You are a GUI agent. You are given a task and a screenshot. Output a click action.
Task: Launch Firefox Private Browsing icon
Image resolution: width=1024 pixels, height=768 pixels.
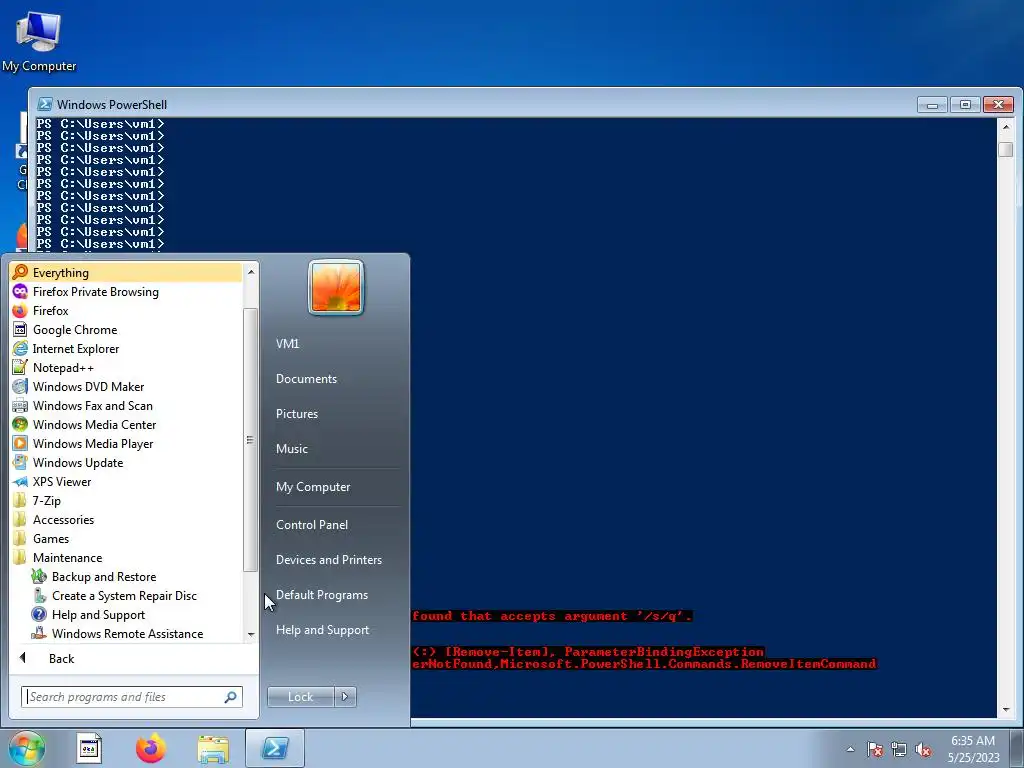click(x=20, y=291)
